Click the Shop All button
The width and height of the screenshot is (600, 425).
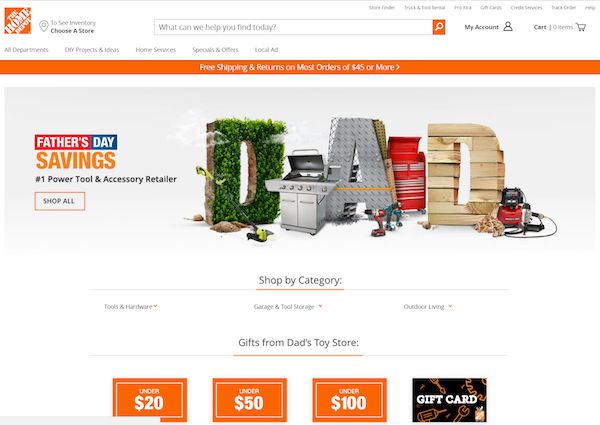60,201
